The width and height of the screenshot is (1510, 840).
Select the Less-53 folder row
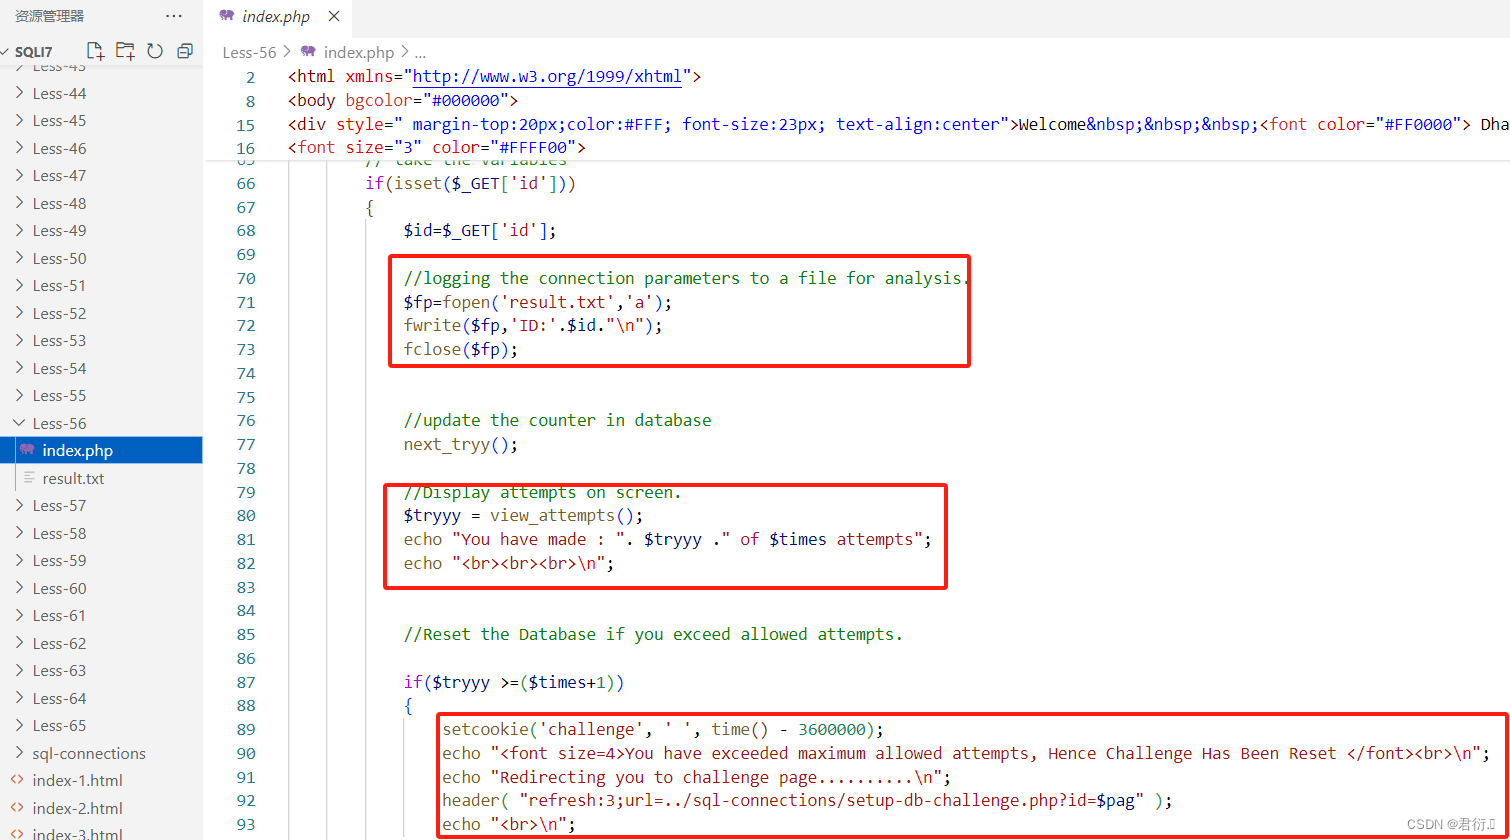point(101,340)
